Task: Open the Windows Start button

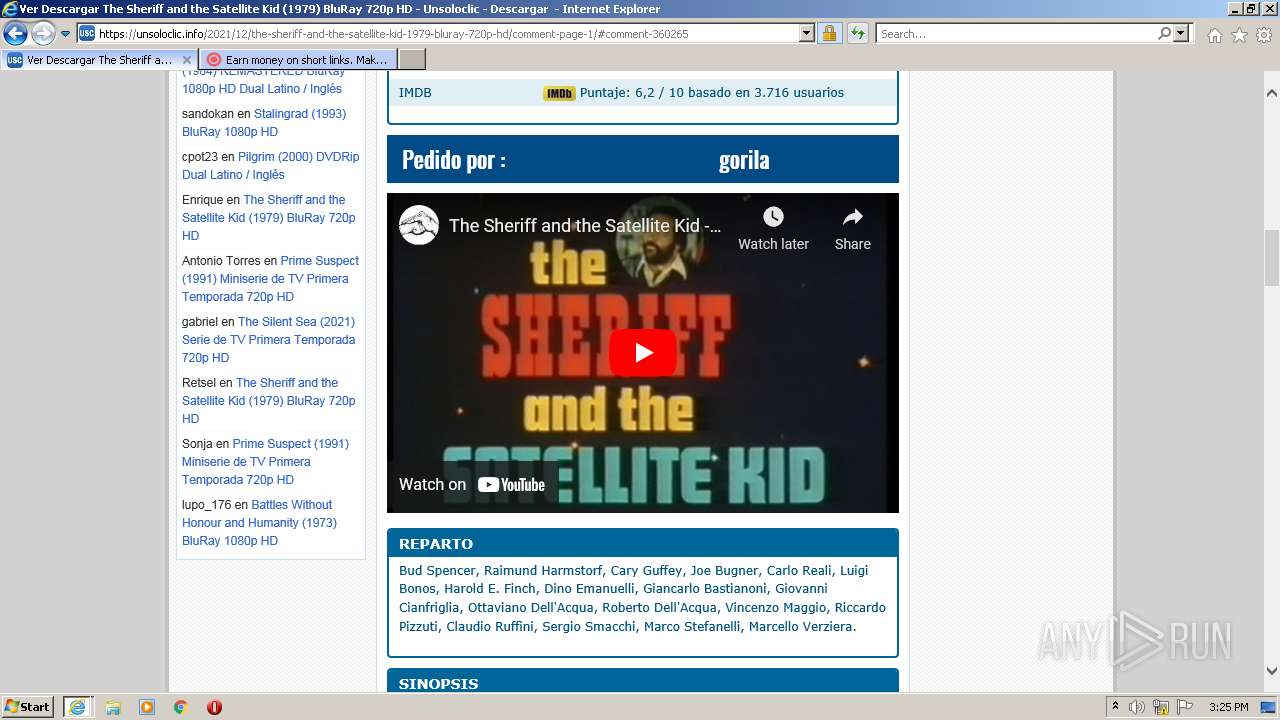Action: (28, 707)
